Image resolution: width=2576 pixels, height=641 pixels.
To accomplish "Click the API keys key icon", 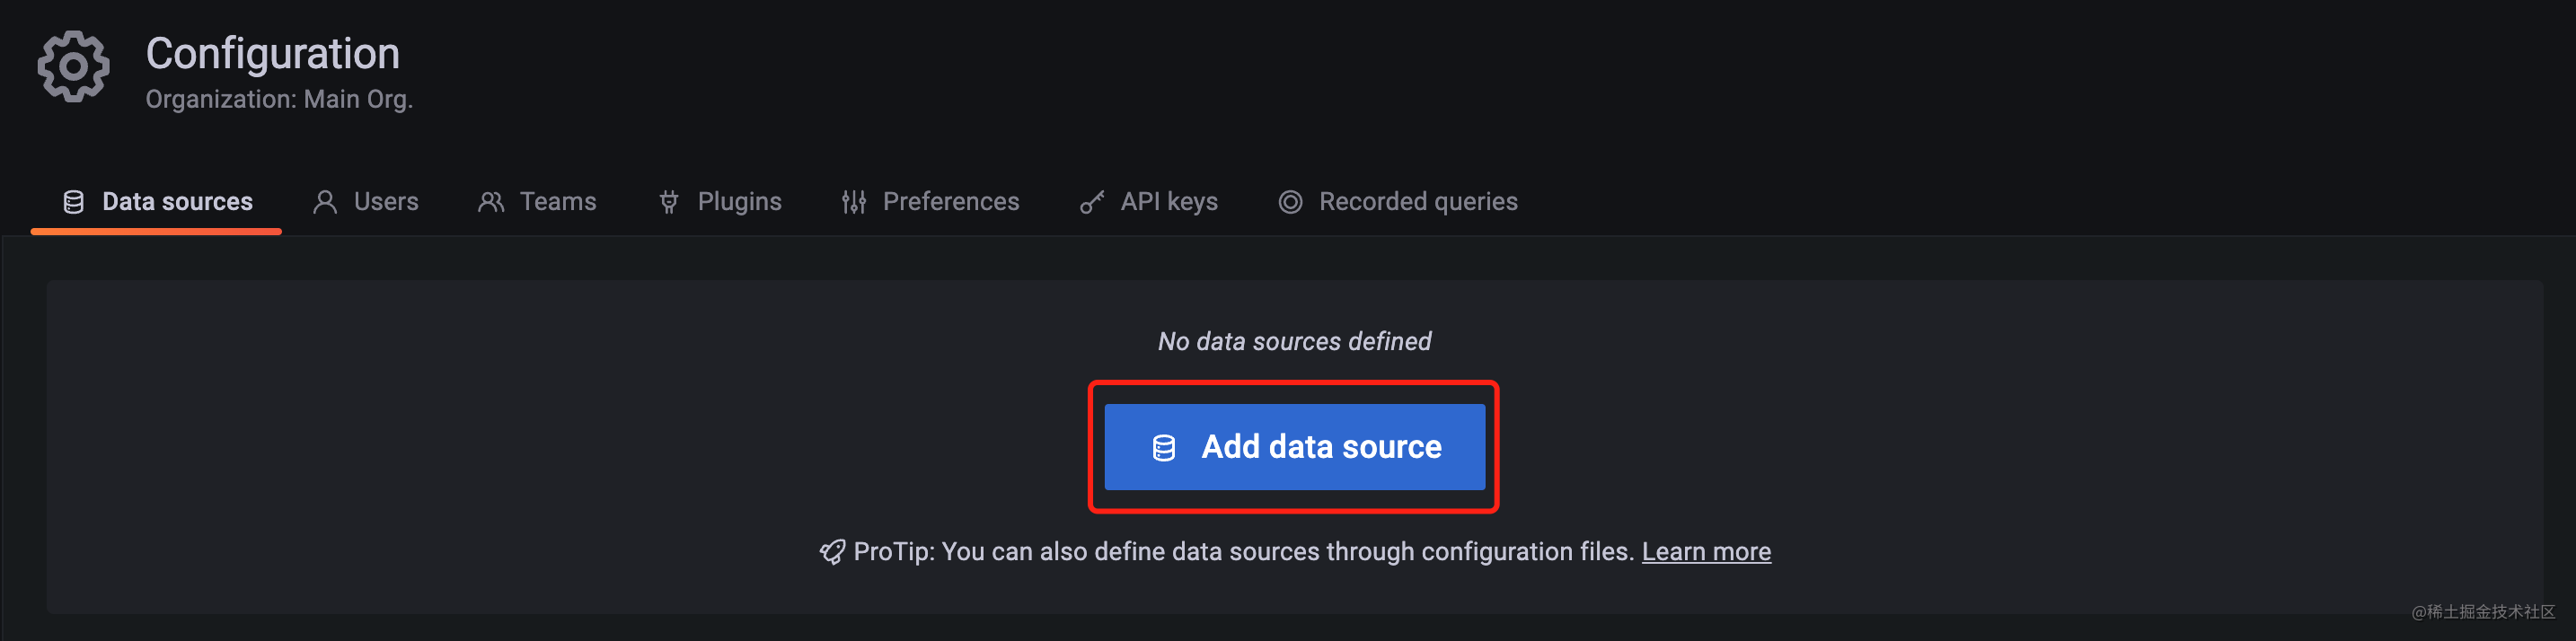I will tap(1092, 202).
